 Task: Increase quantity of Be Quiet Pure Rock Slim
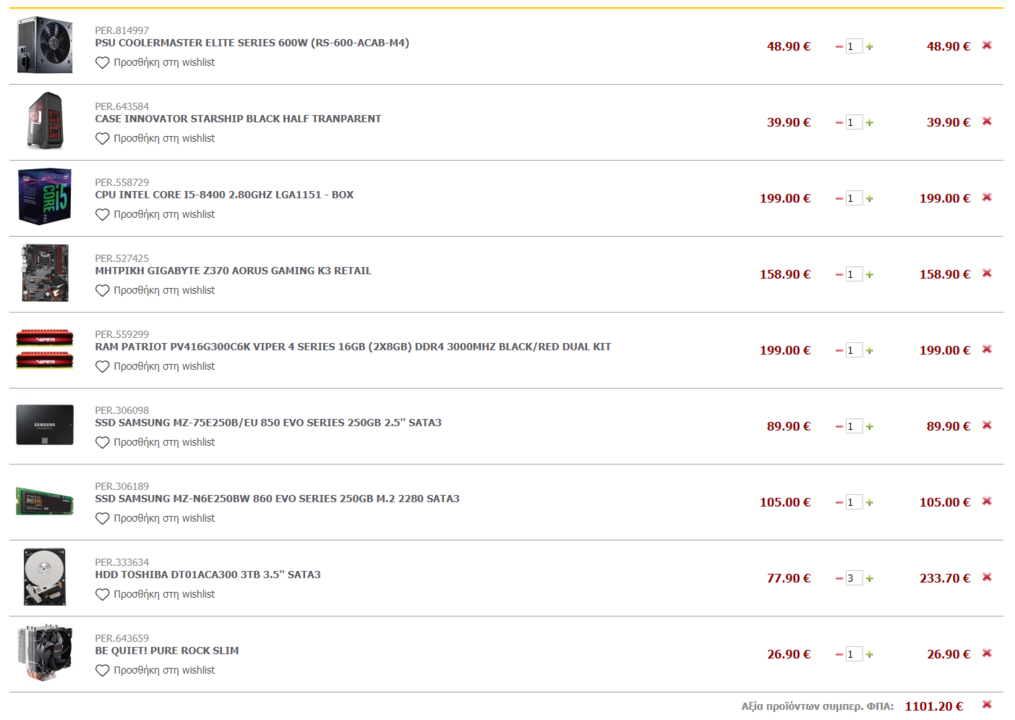(x=869, y=655)
